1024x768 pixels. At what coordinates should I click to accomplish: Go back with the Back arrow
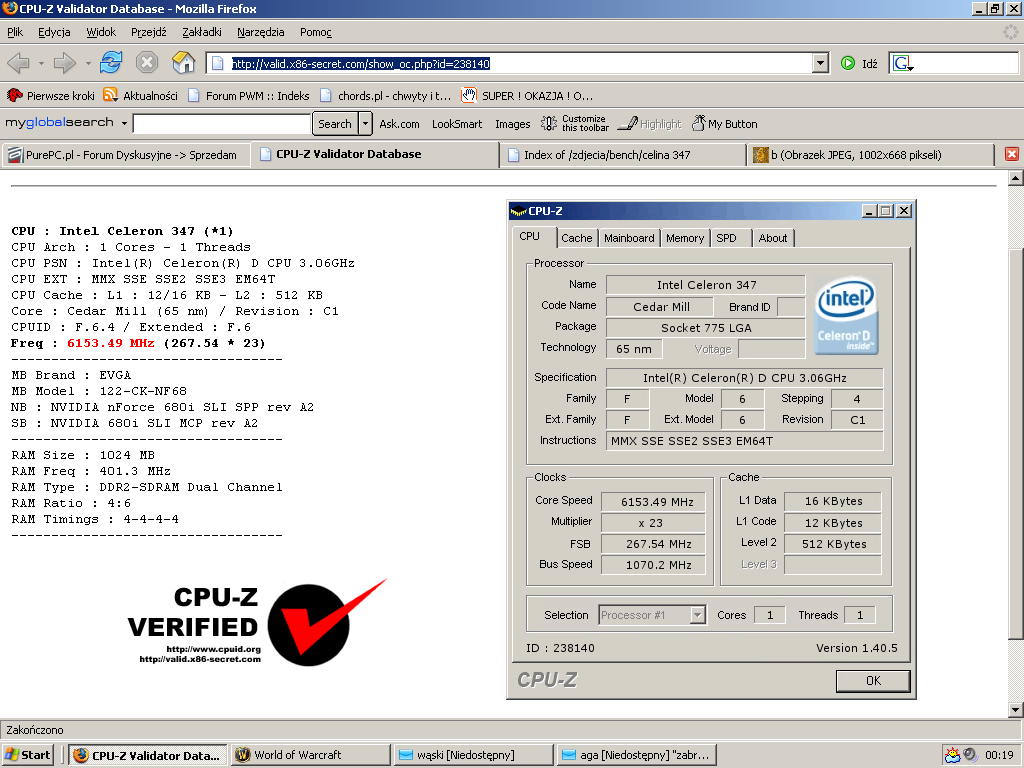point(18,63)
